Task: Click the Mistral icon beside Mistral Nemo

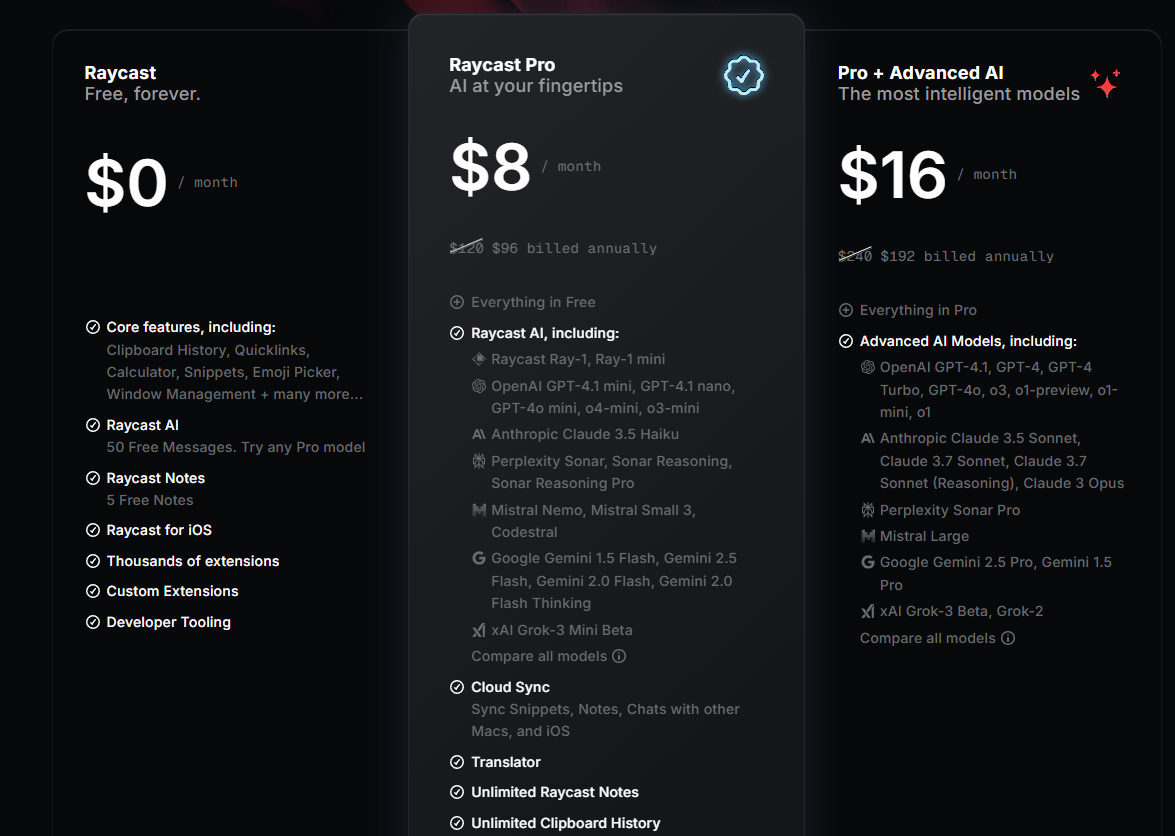Action: [x=478, y=510]
